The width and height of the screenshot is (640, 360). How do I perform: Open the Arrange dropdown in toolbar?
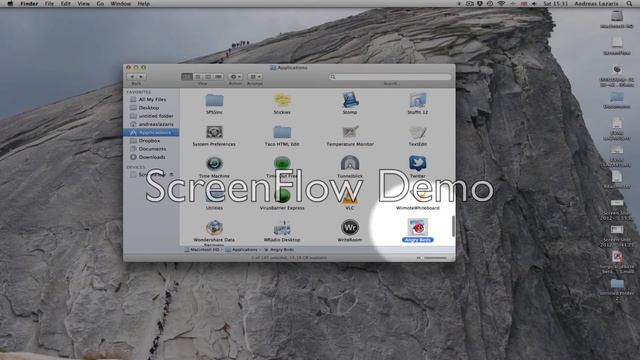pyautogui.click(x=255, y=77)
